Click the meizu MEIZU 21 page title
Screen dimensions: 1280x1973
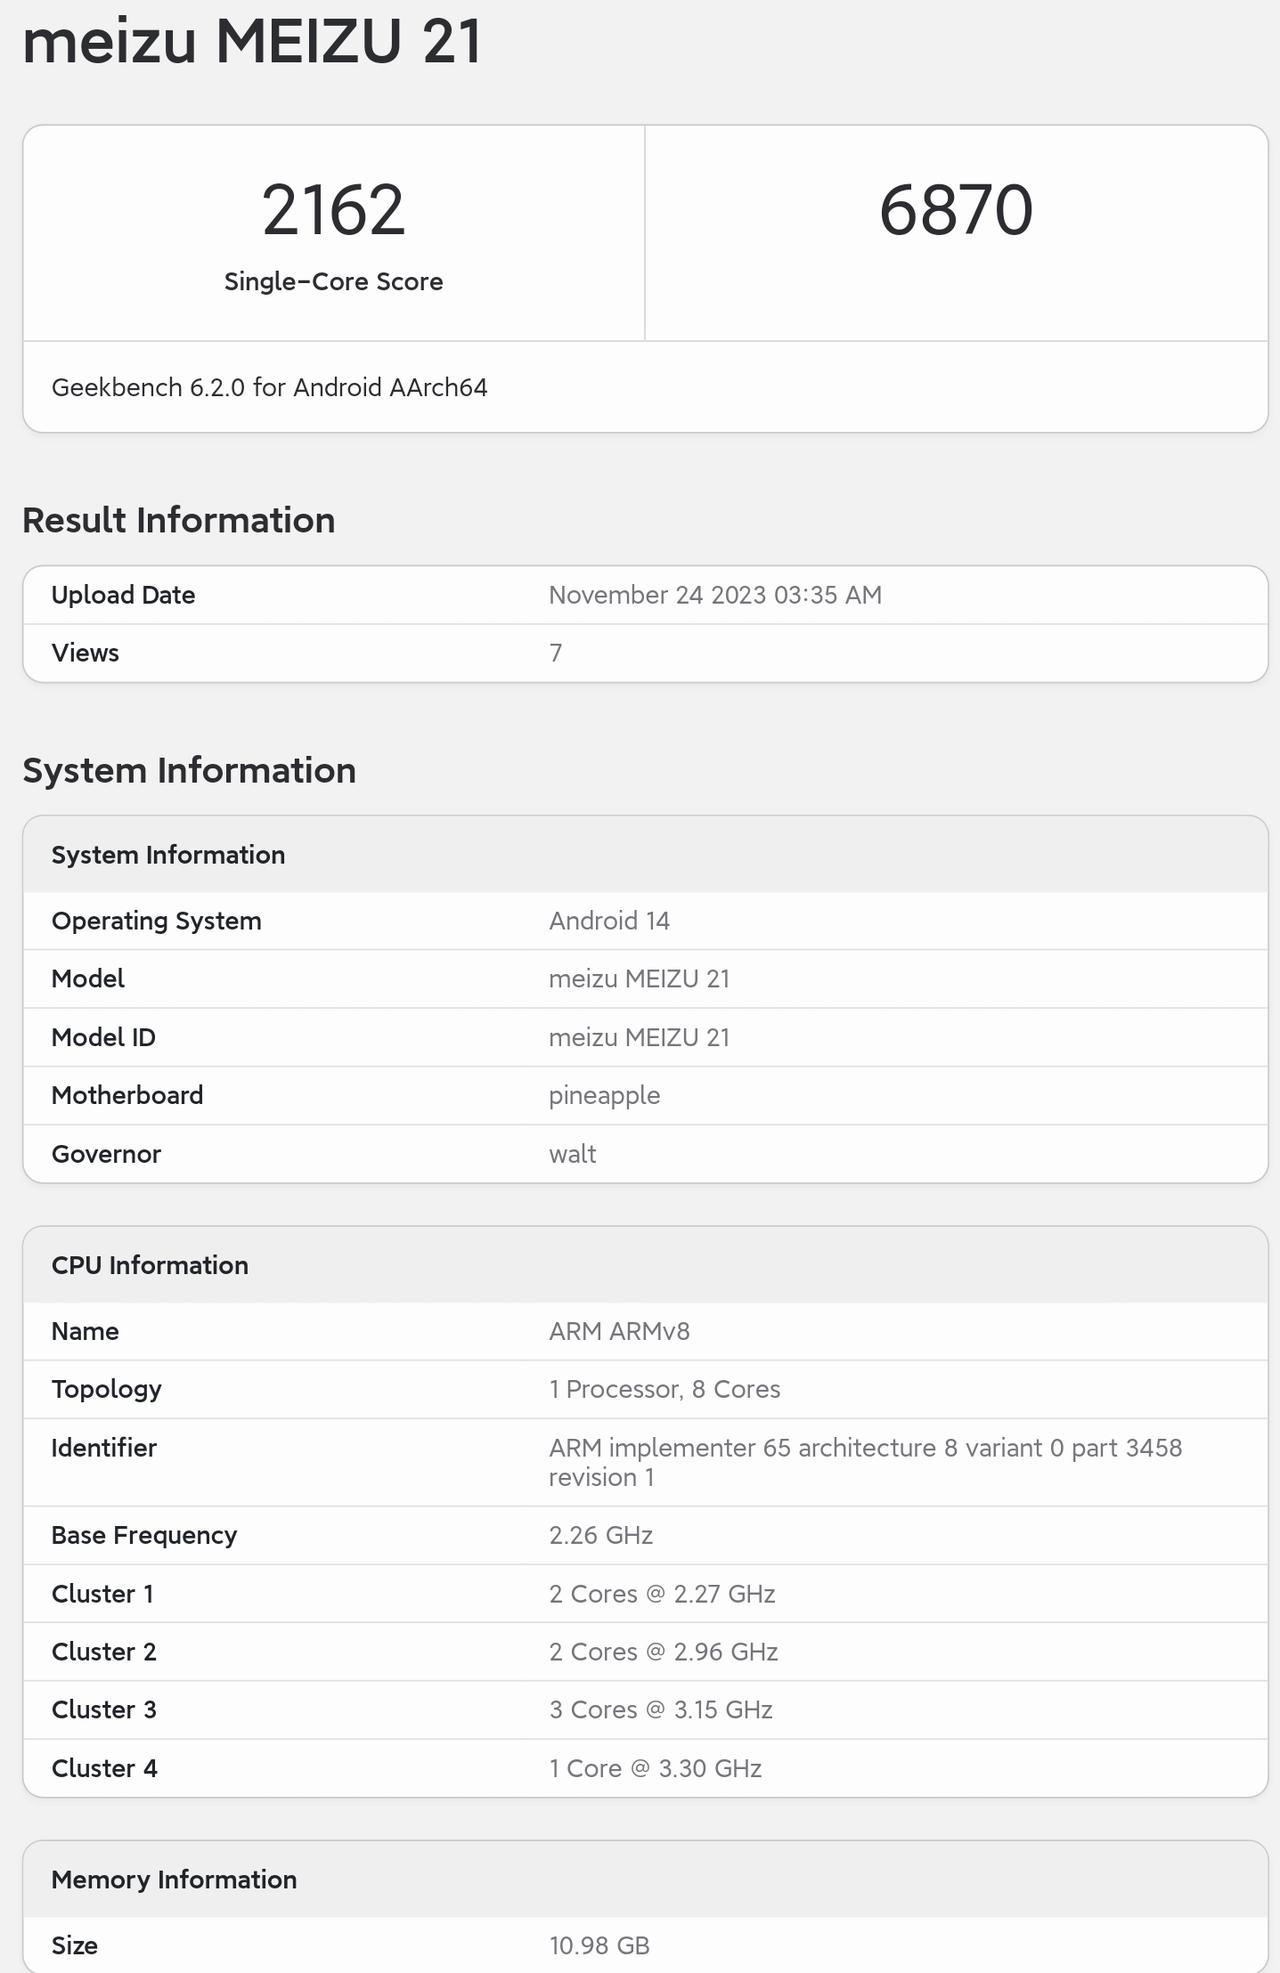pos(252,42)
